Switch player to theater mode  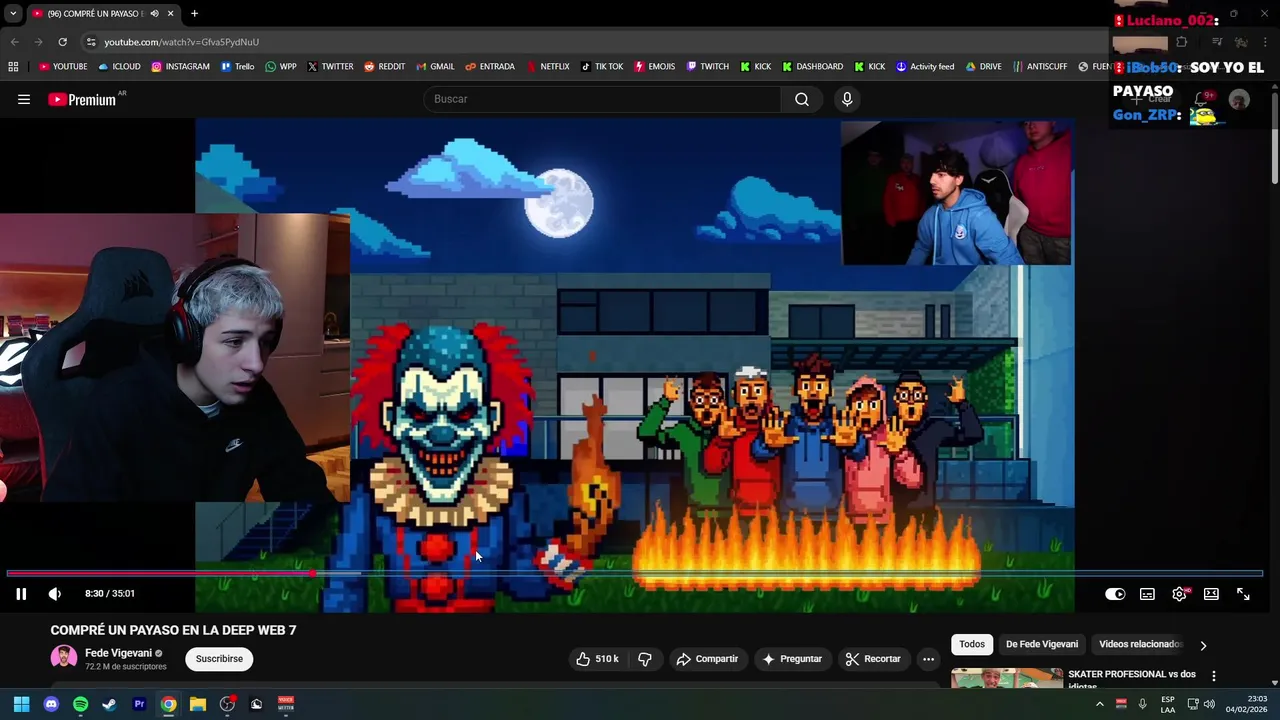pyautogui.click(x=1212, y=594)
